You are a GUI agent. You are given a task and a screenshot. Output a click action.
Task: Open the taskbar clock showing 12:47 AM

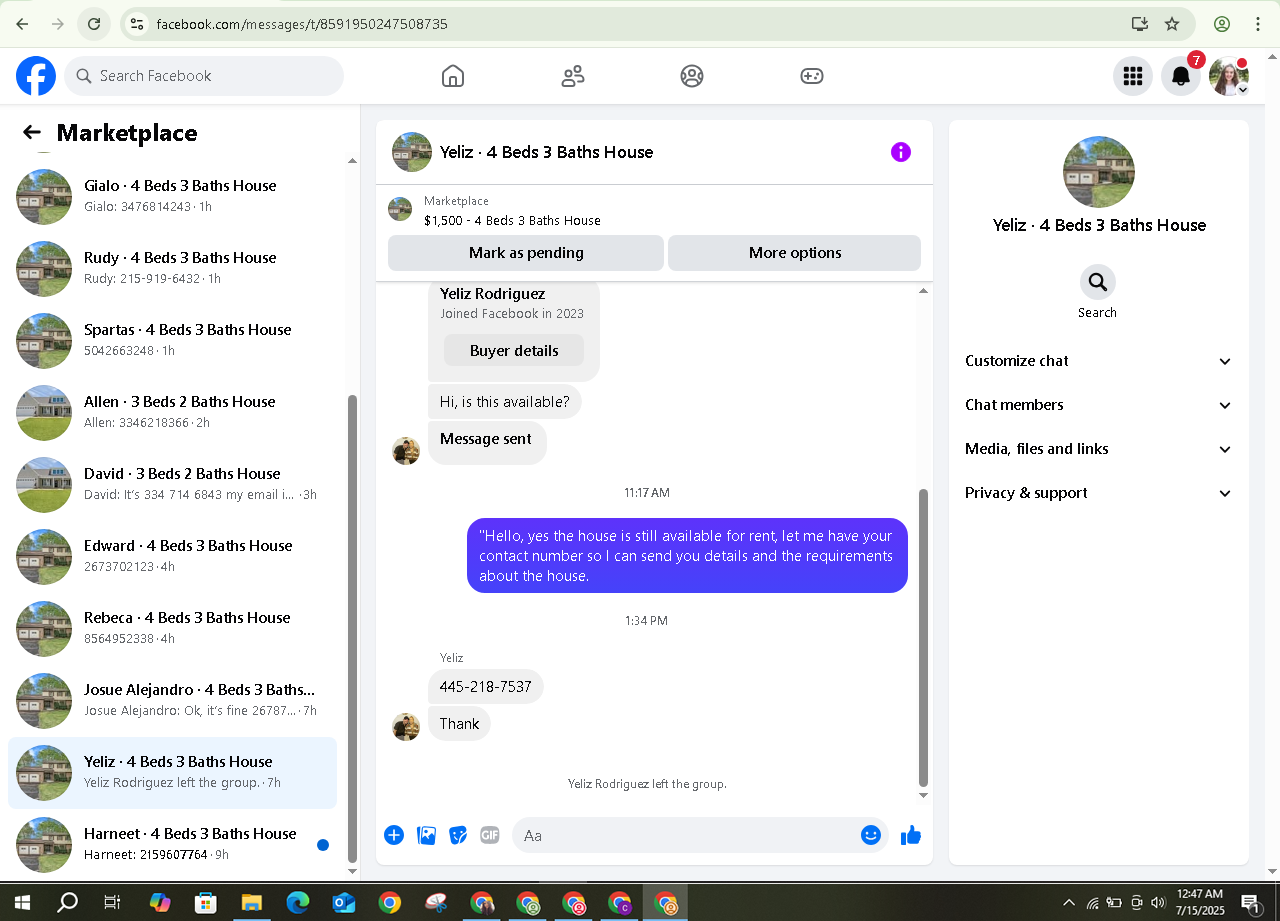point(1199,903)
